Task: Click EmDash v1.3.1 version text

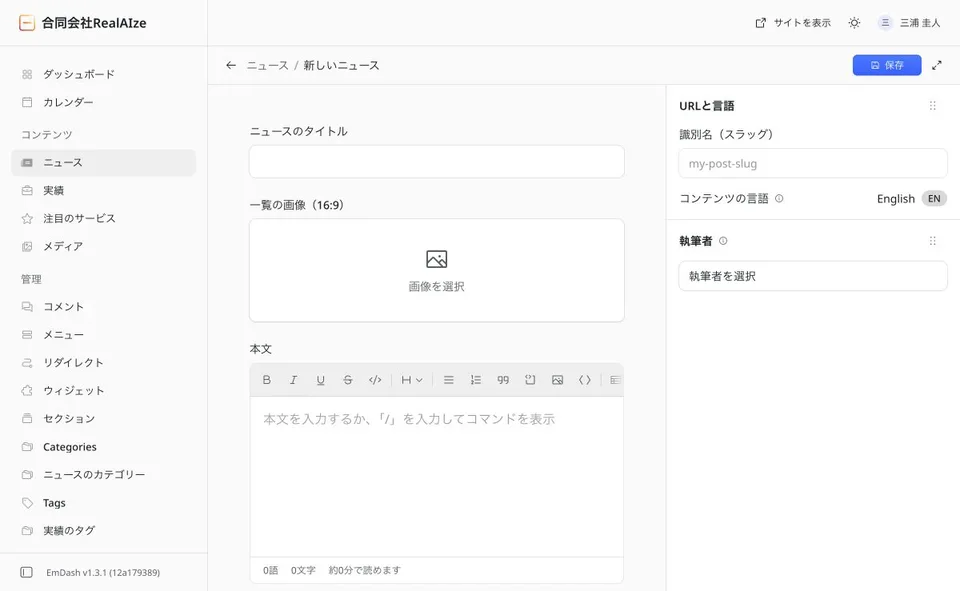Action: [103, 572]
